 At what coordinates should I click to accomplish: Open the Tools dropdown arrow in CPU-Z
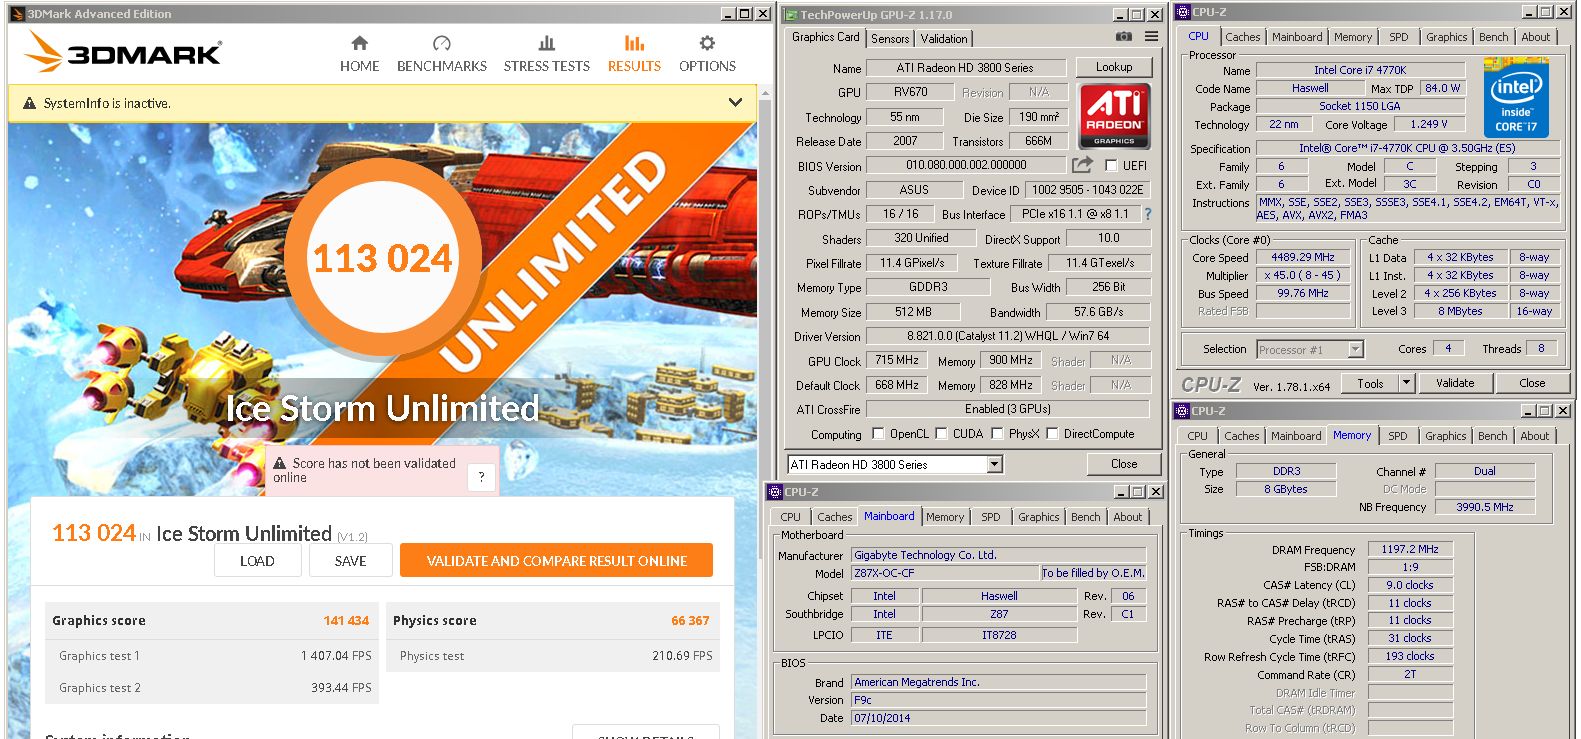(1406, 383)
